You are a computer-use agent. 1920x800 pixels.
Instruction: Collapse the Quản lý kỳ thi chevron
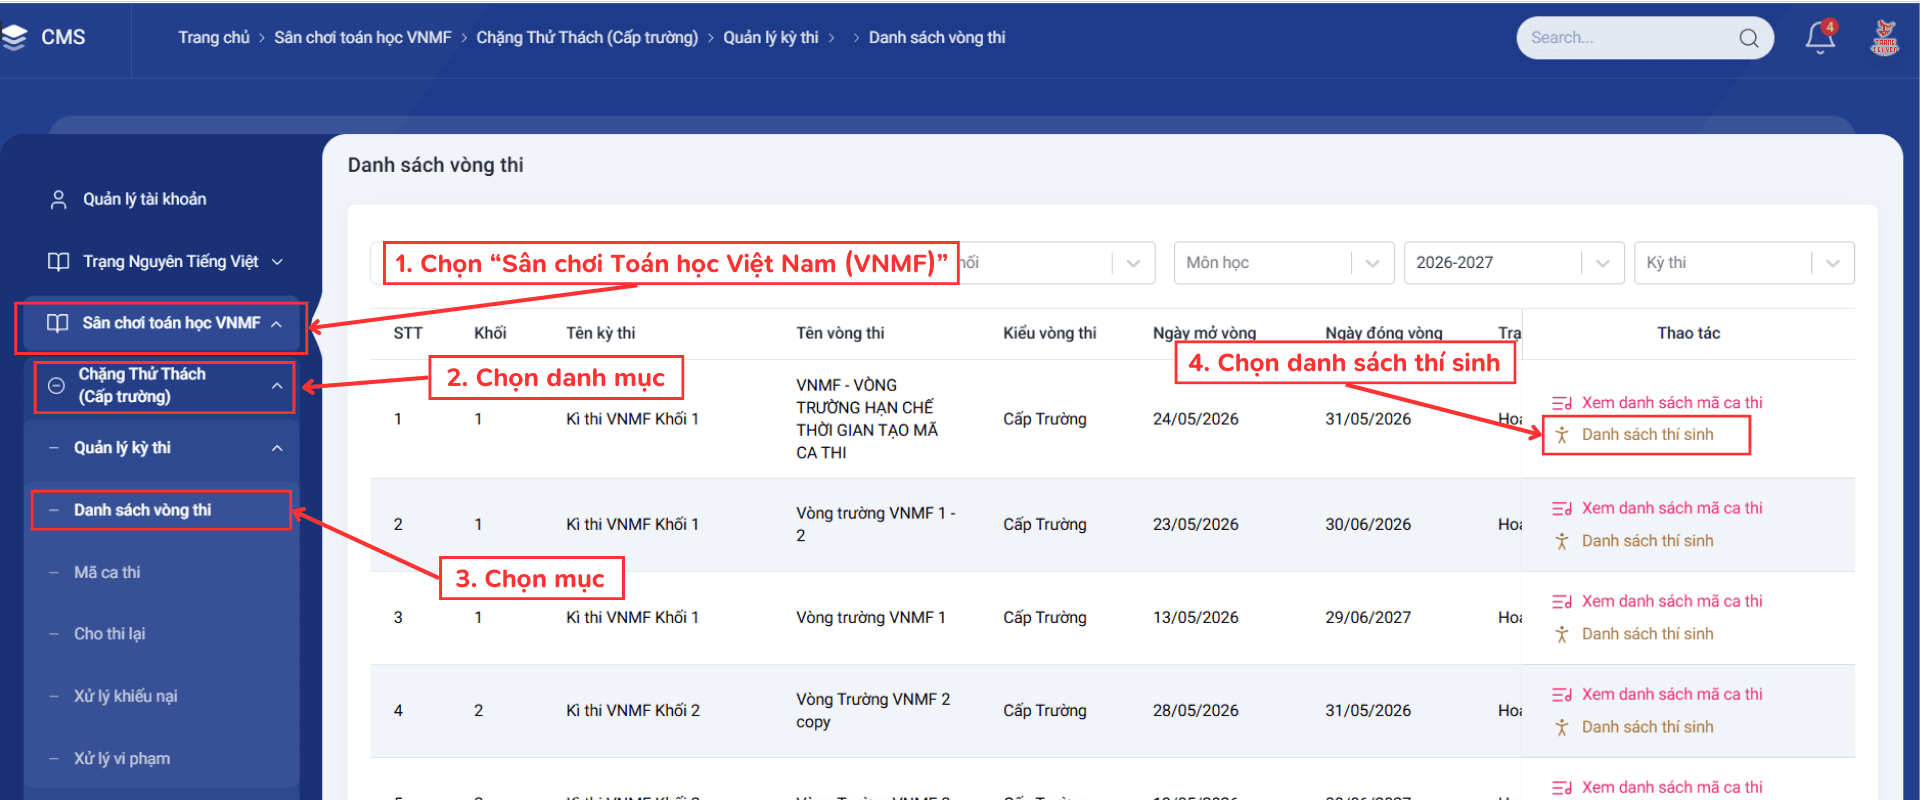(x=277, y=448)
